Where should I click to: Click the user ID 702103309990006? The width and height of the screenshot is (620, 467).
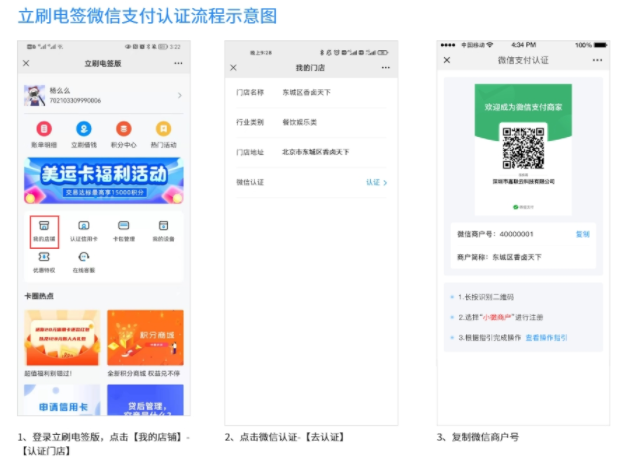(75, 100)
